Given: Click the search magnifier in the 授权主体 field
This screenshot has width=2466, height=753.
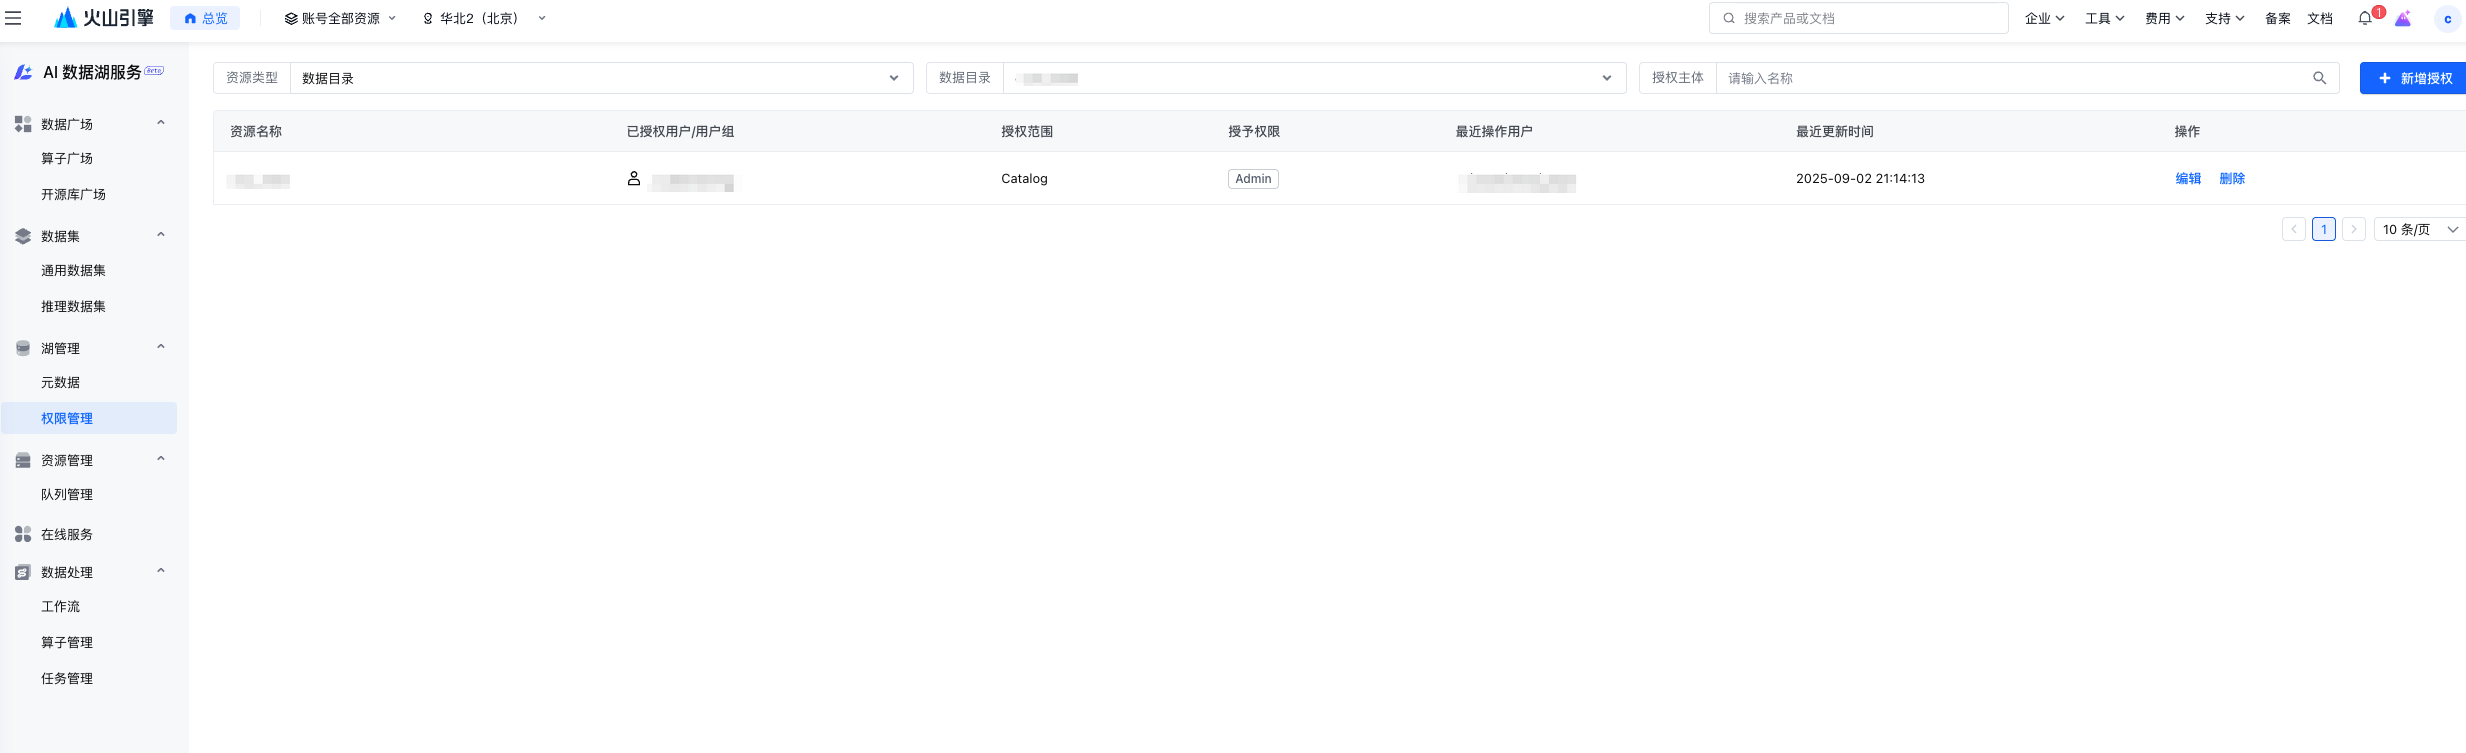Looking at the screenshot, I should coord(2319,78).
